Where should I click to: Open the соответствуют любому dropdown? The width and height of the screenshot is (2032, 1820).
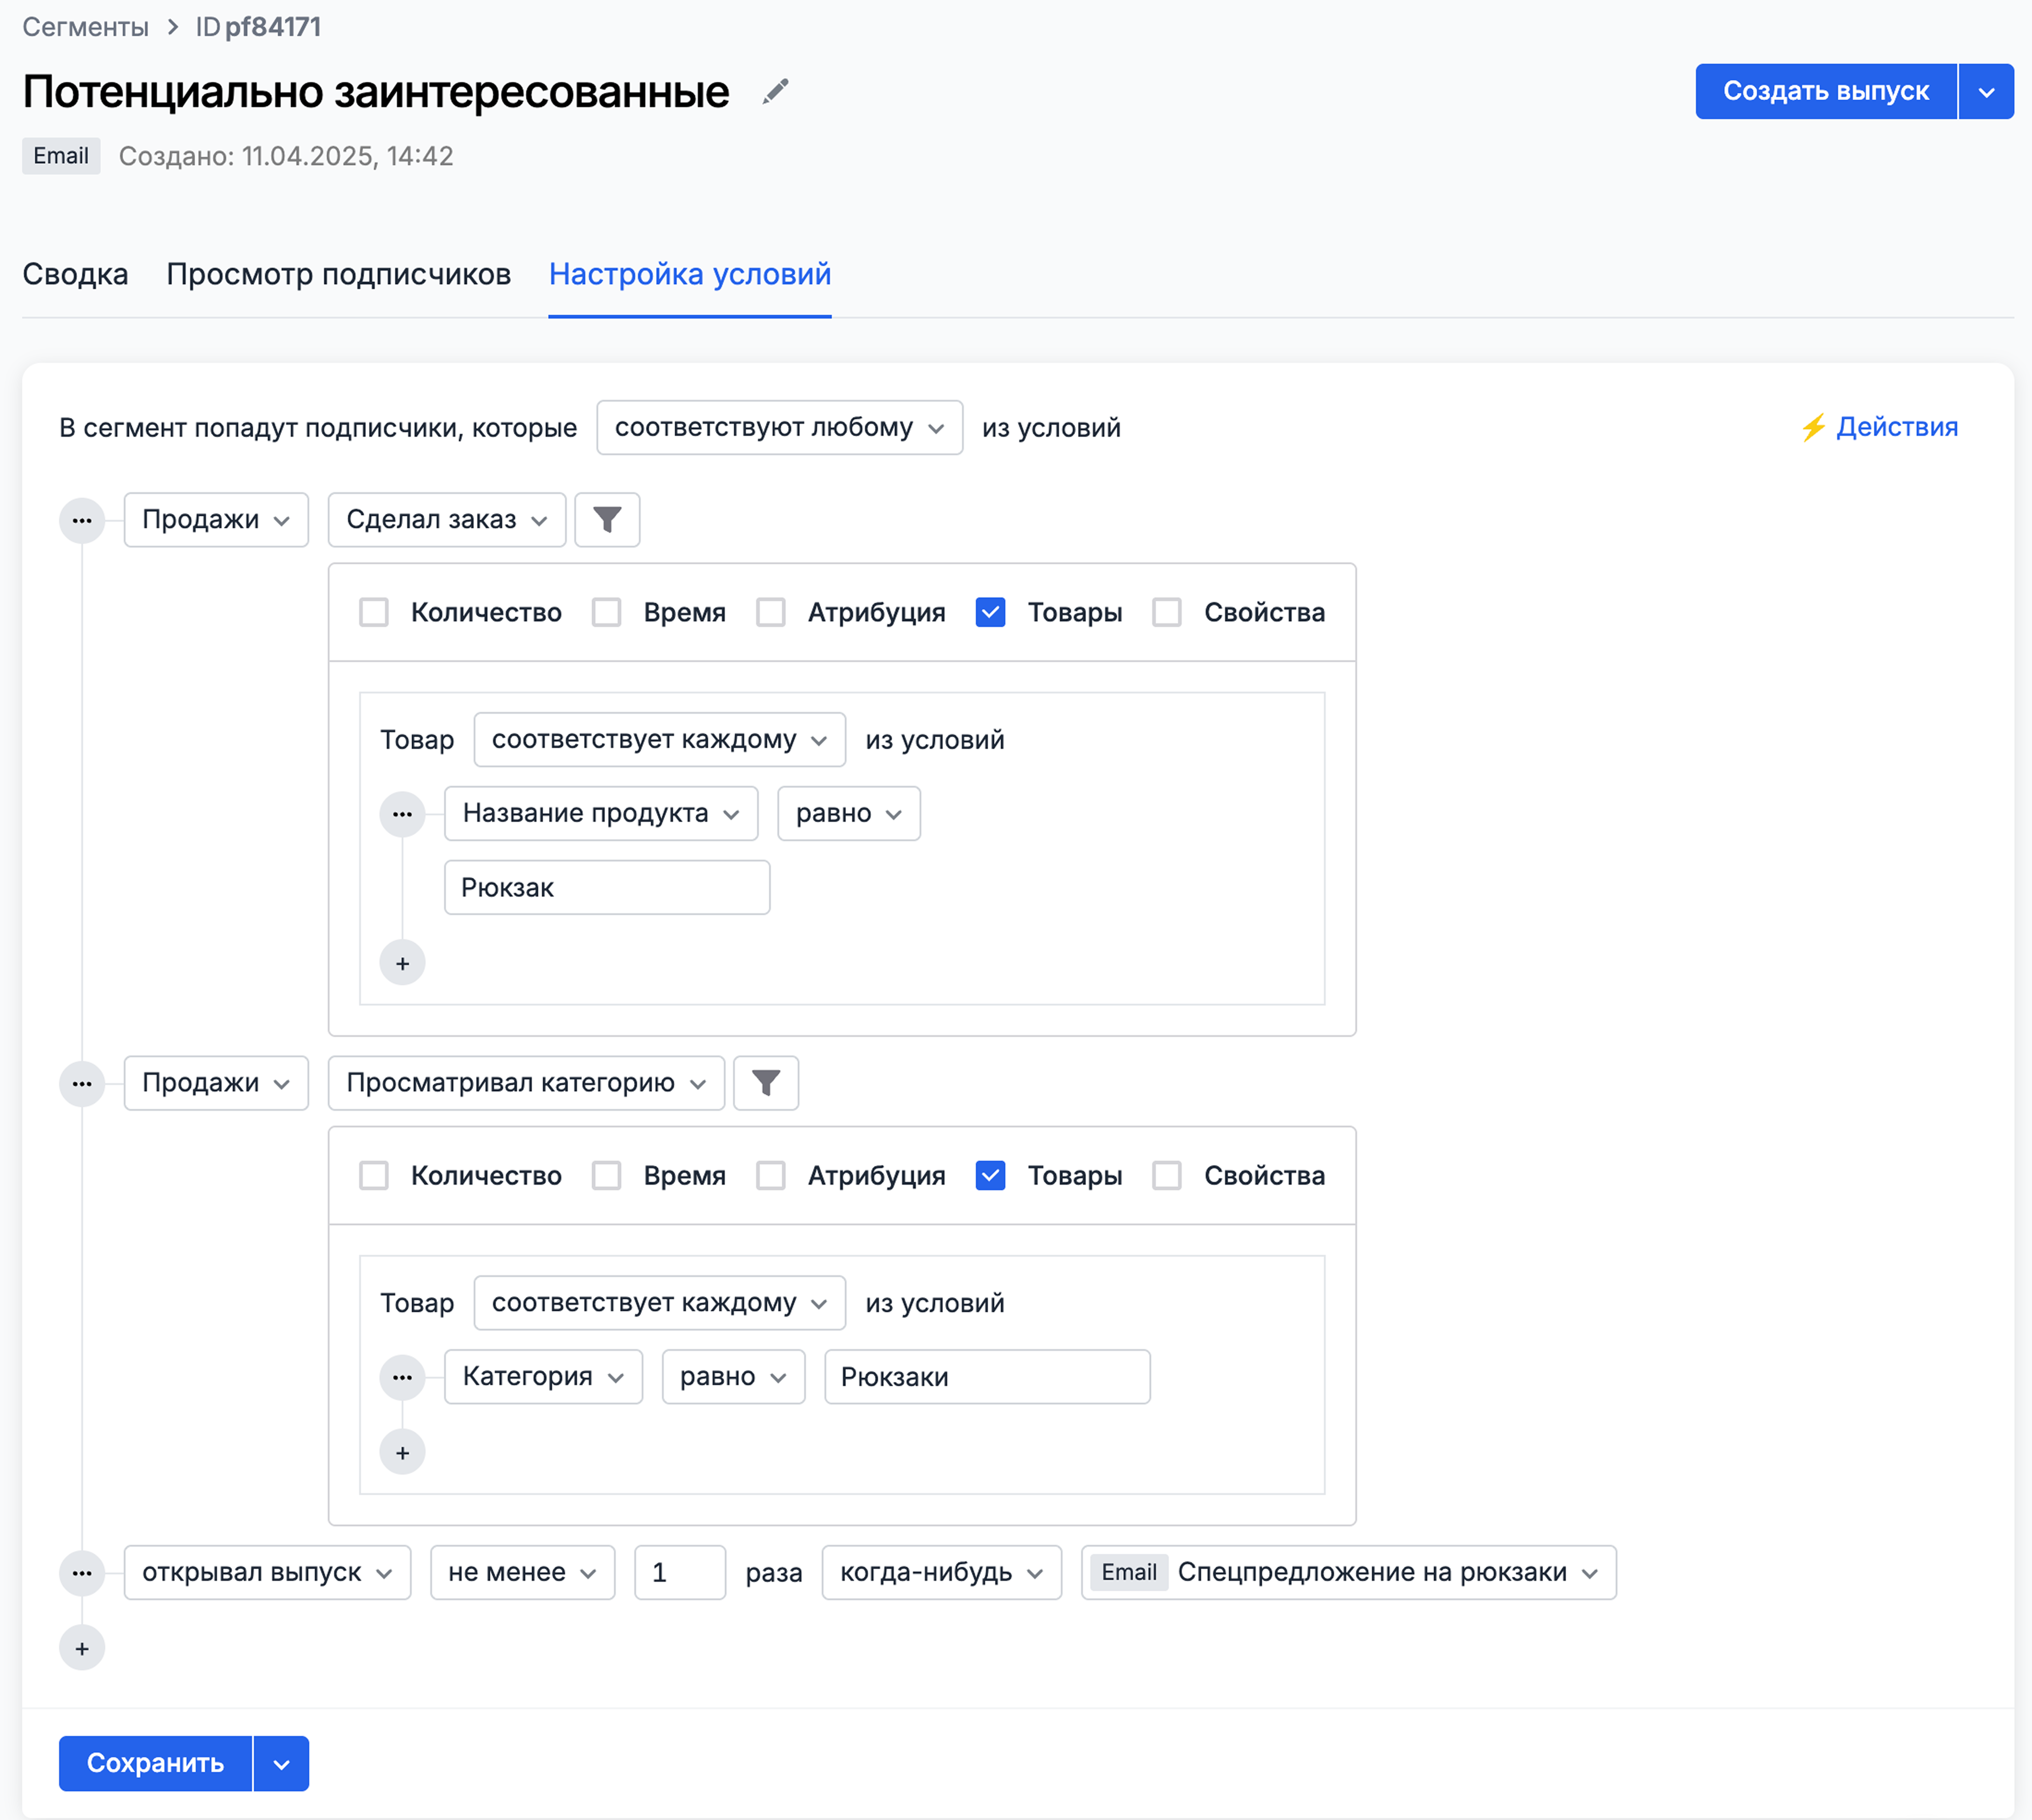tap(779, 428)
